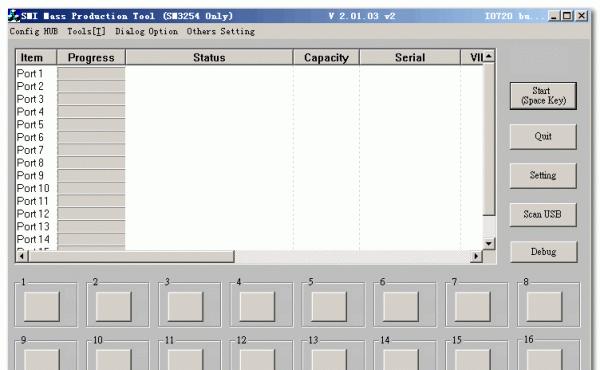Image resolution: width=600 pixels, height=370 pixels.
Task: Open the Setting button
Action: (x=543, y=175)
